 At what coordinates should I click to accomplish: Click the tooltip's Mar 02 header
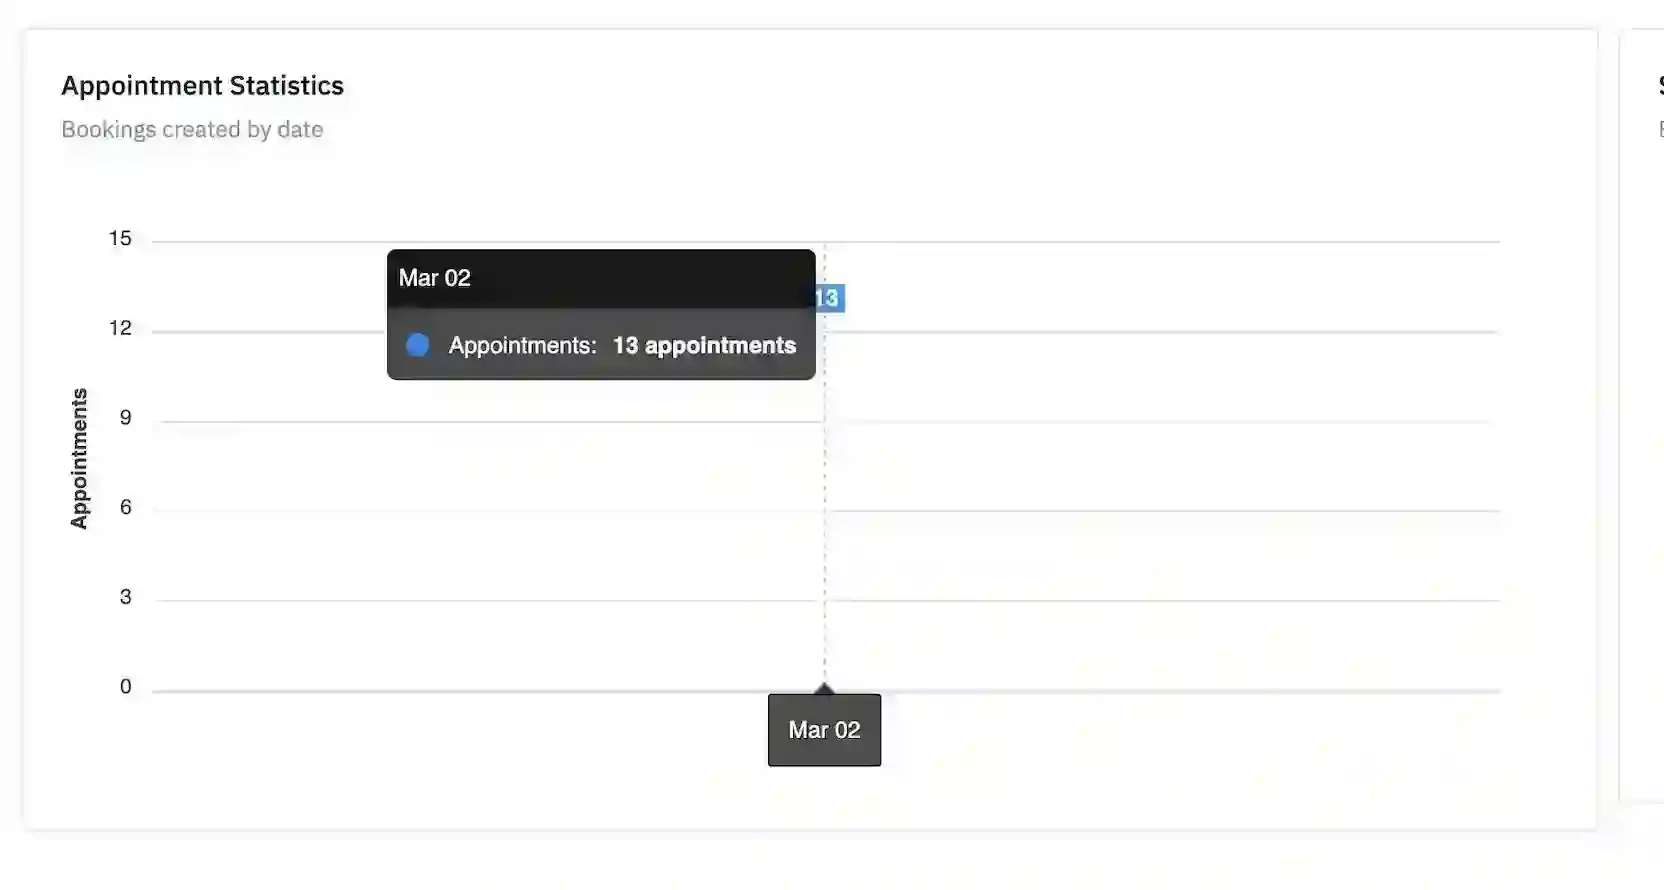435,278
